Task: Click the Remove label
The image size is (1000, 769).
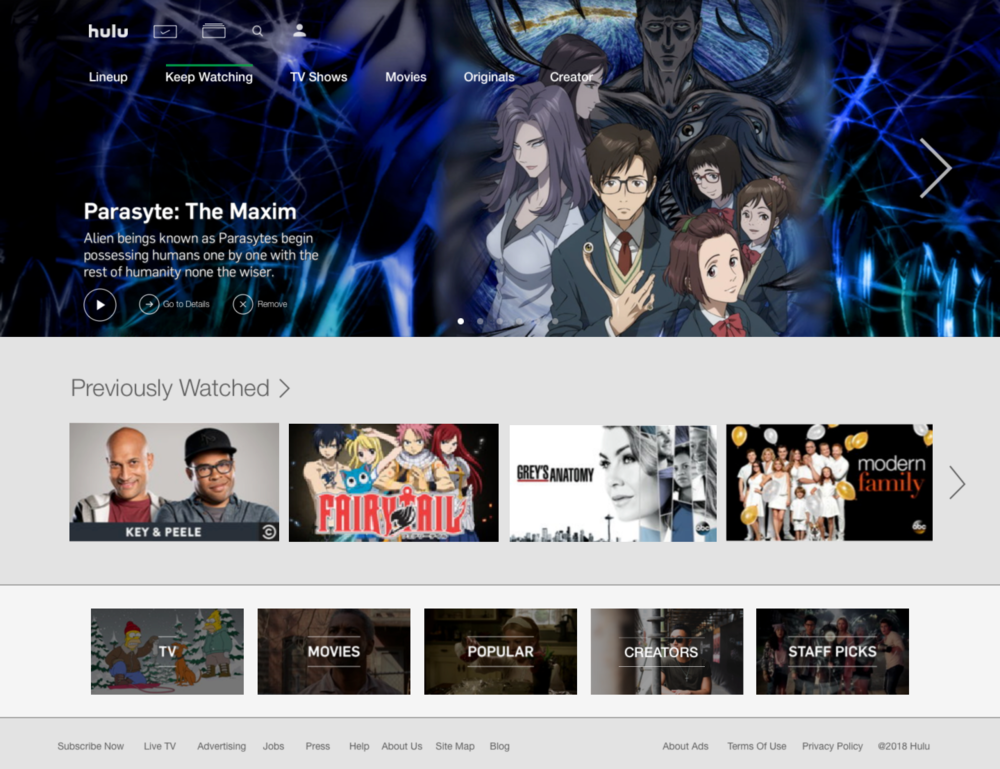Action: [272, 304]
